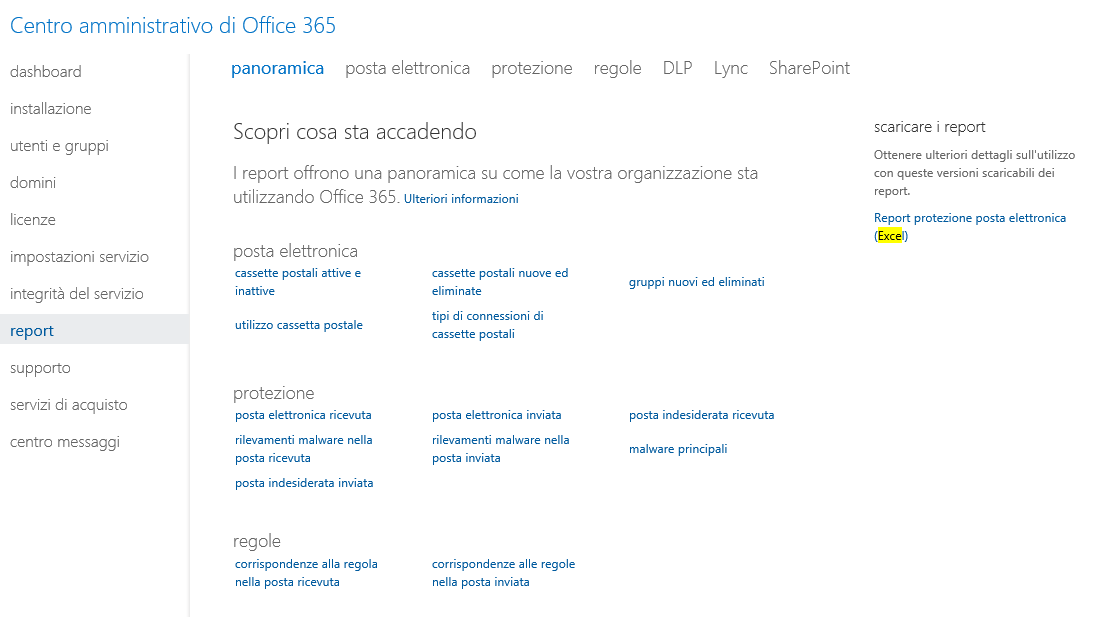This screenshot has width=1115, height=617.
Task: Open rilevamenti malware nella posta inviata
Action: [501, 449]
